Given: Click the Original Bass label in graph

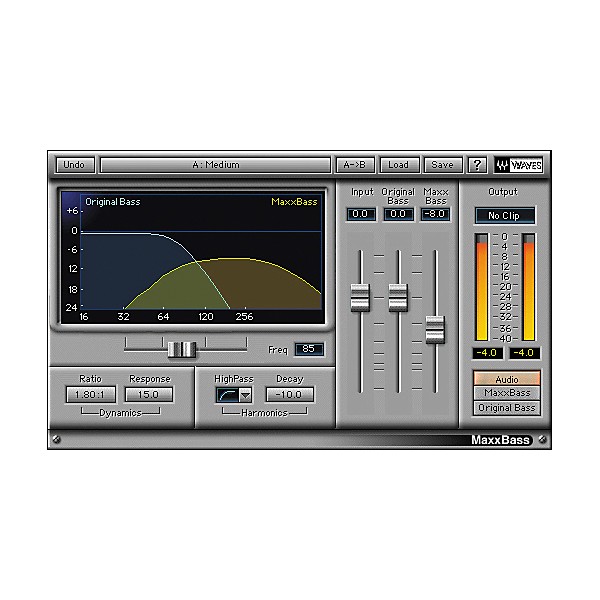Looking at the screenshot, I should coord(112,202).
